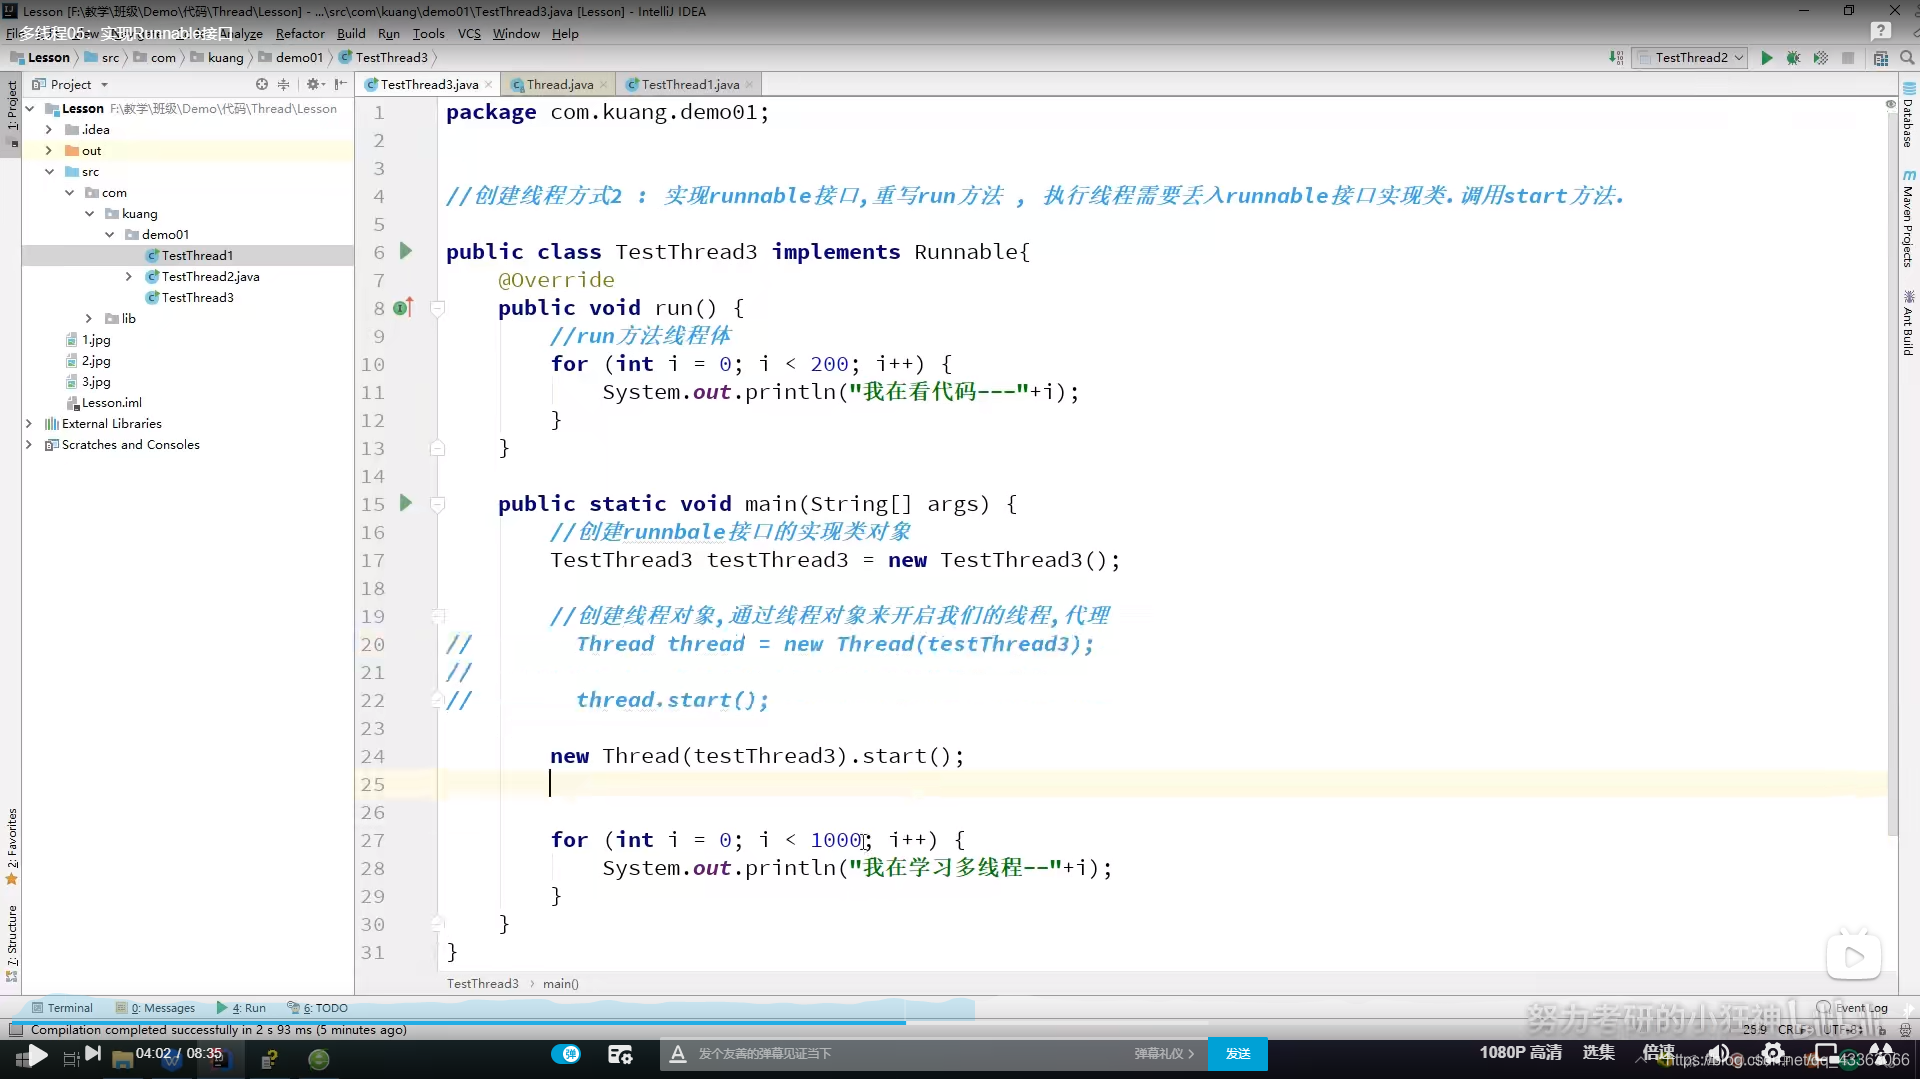Select TestThread1 in the project tree

pyautogui.click(x=197, y=256)
